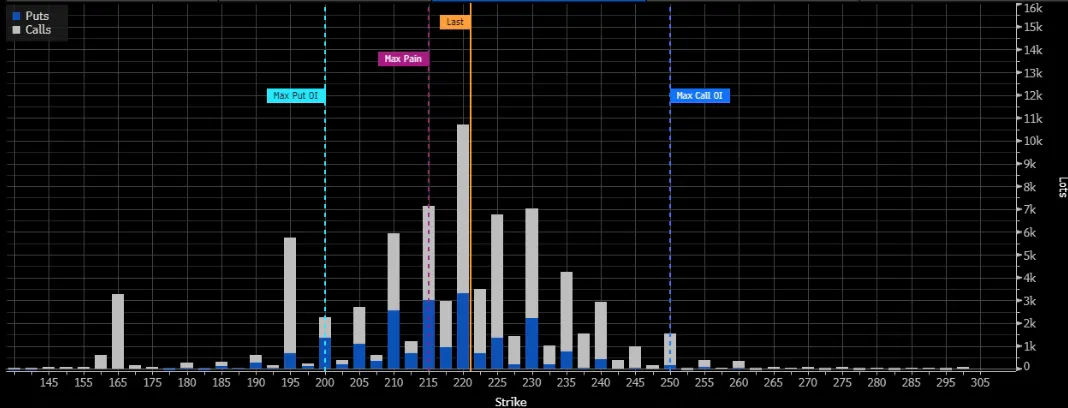
Task: Click the grey calls segment at strike 235
Action: click(x=566, y=312)
